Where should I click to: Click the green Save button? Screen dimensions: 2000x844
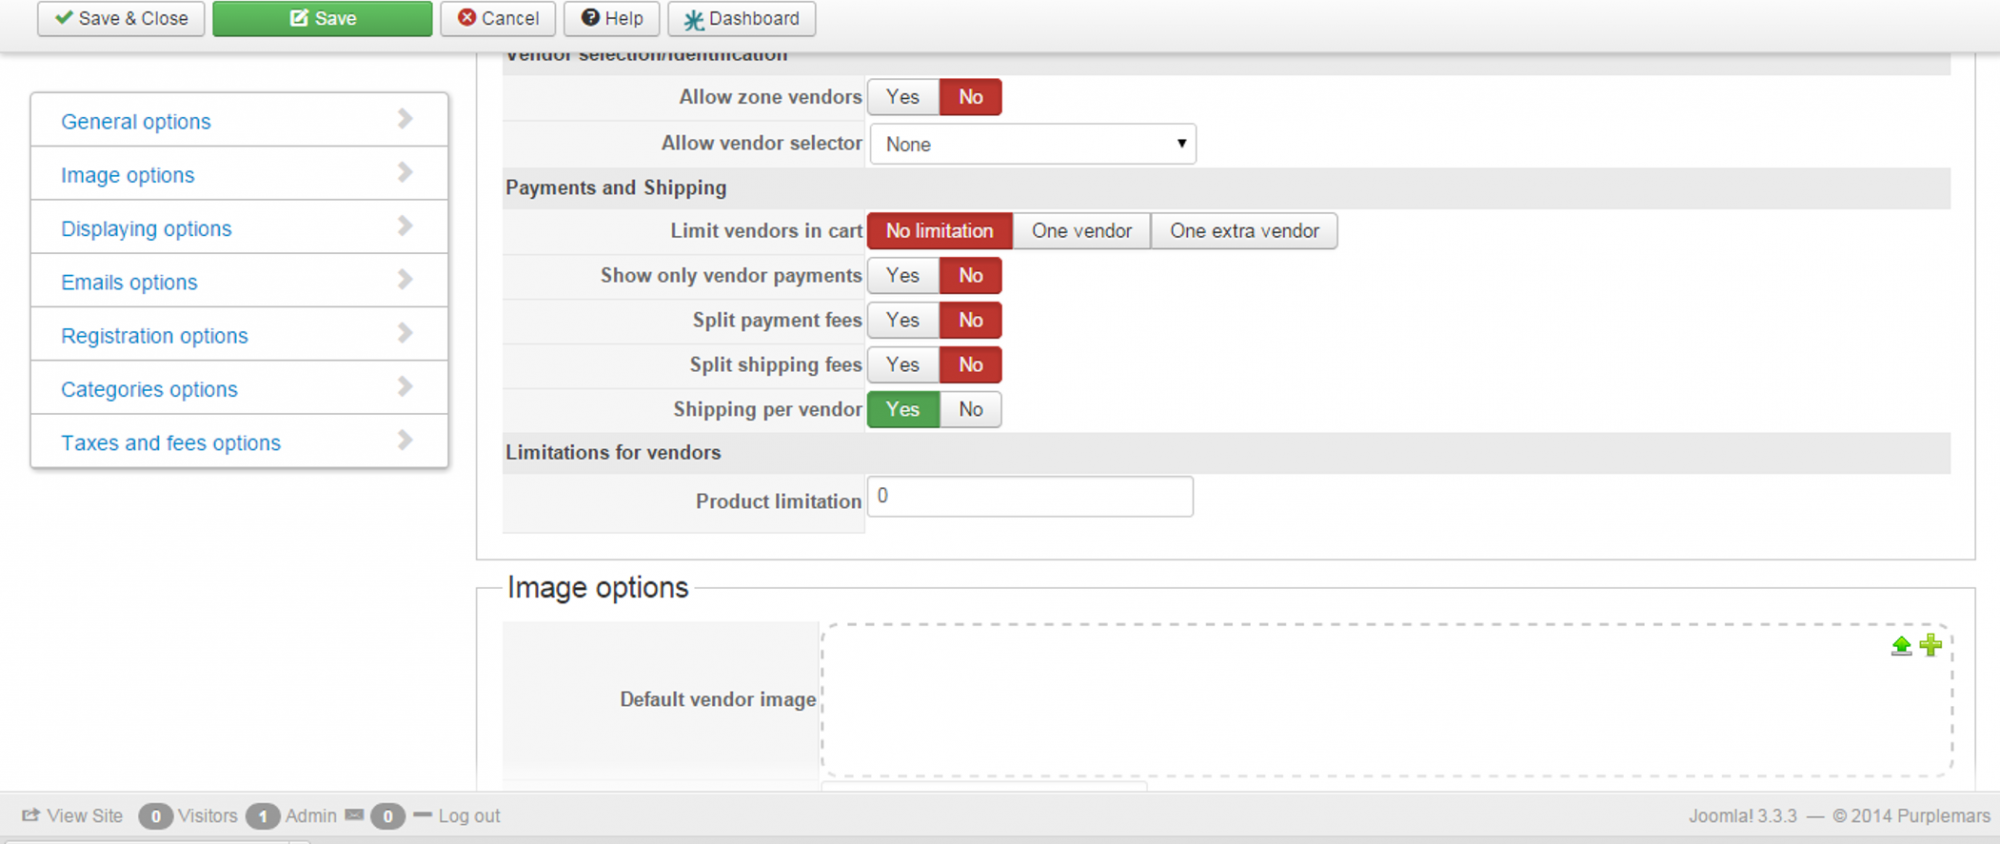(x=322, y=18)
